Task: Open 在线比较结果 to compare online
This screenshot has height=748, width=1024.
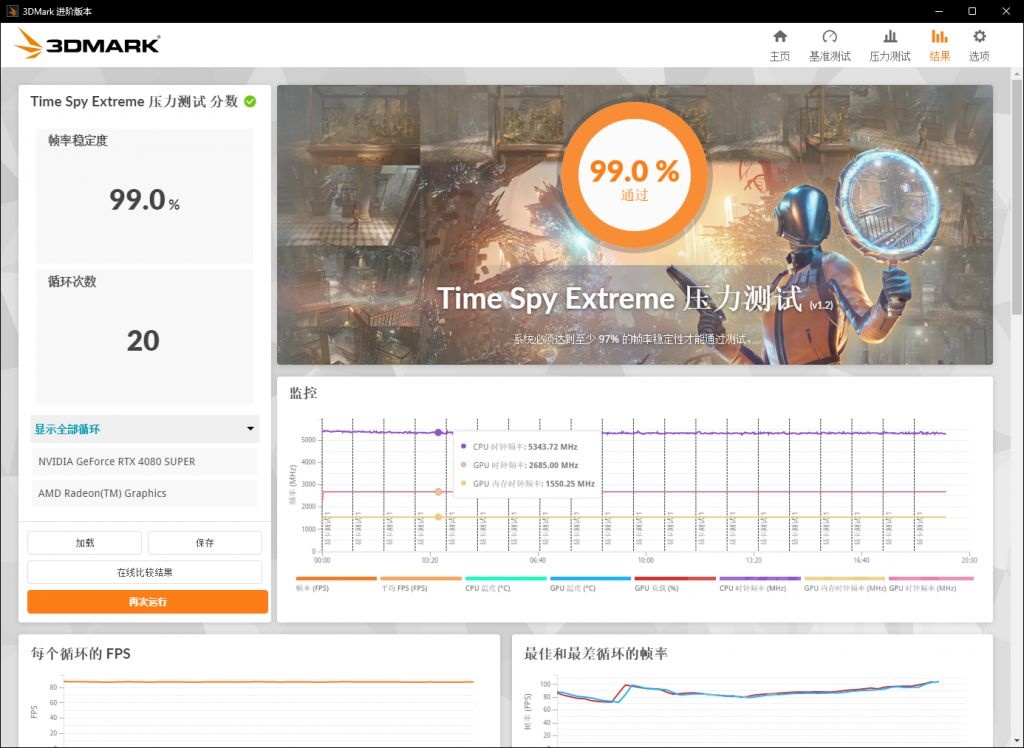Action: pyautogui.click(x=144, y=572)
